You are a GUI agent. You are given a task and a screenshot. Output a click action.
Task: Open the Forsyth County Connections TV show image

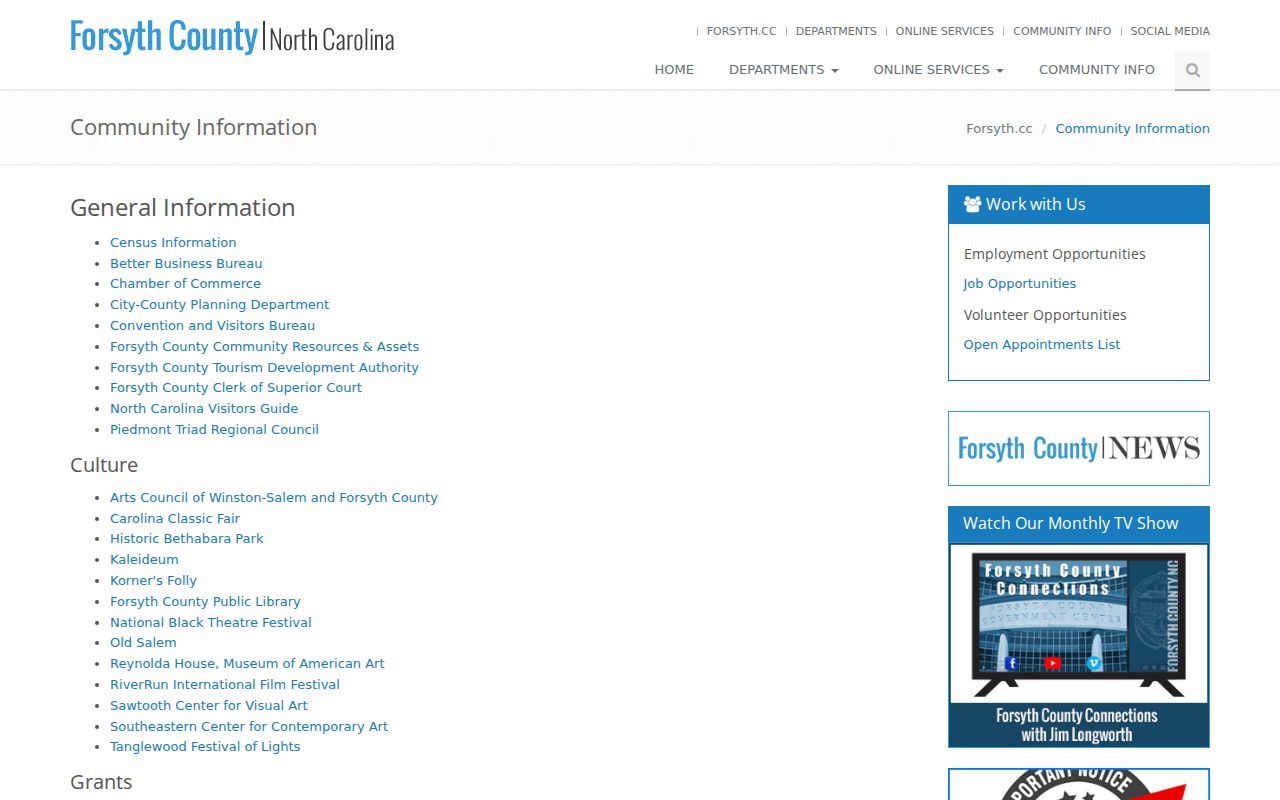[1079, 645]
